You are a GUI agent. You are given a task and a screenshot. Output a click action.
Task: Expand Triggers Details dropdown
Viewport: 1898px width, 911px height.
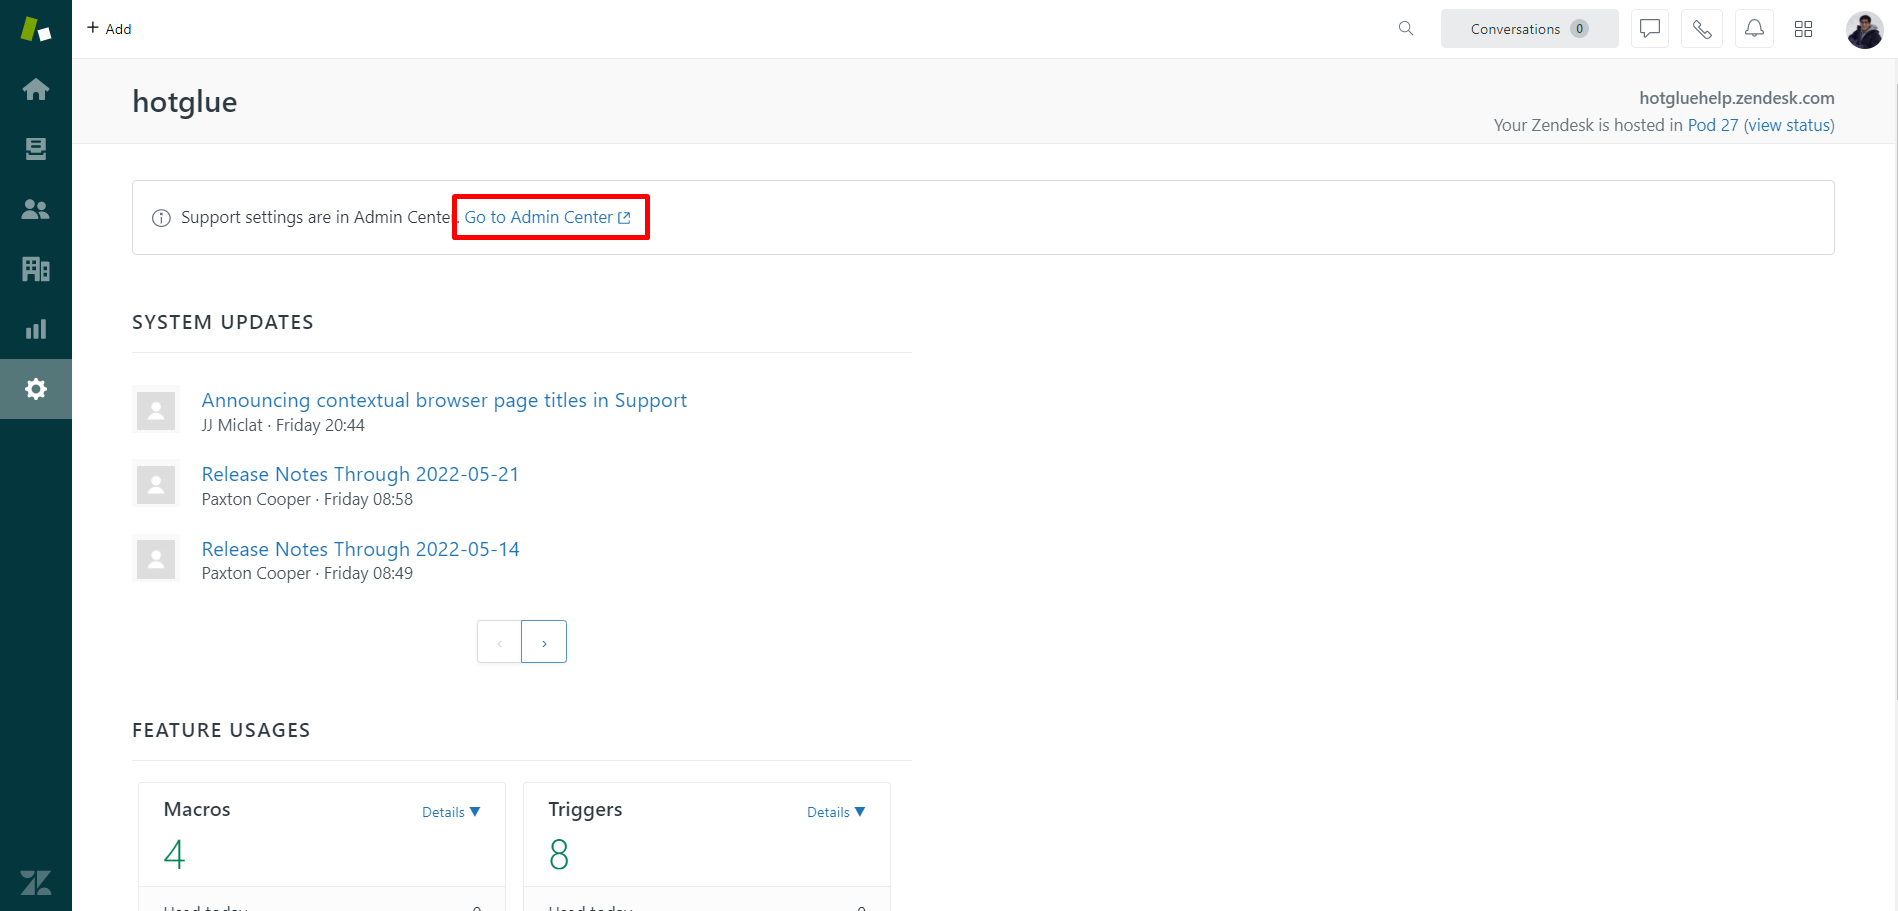coord(836,812)
